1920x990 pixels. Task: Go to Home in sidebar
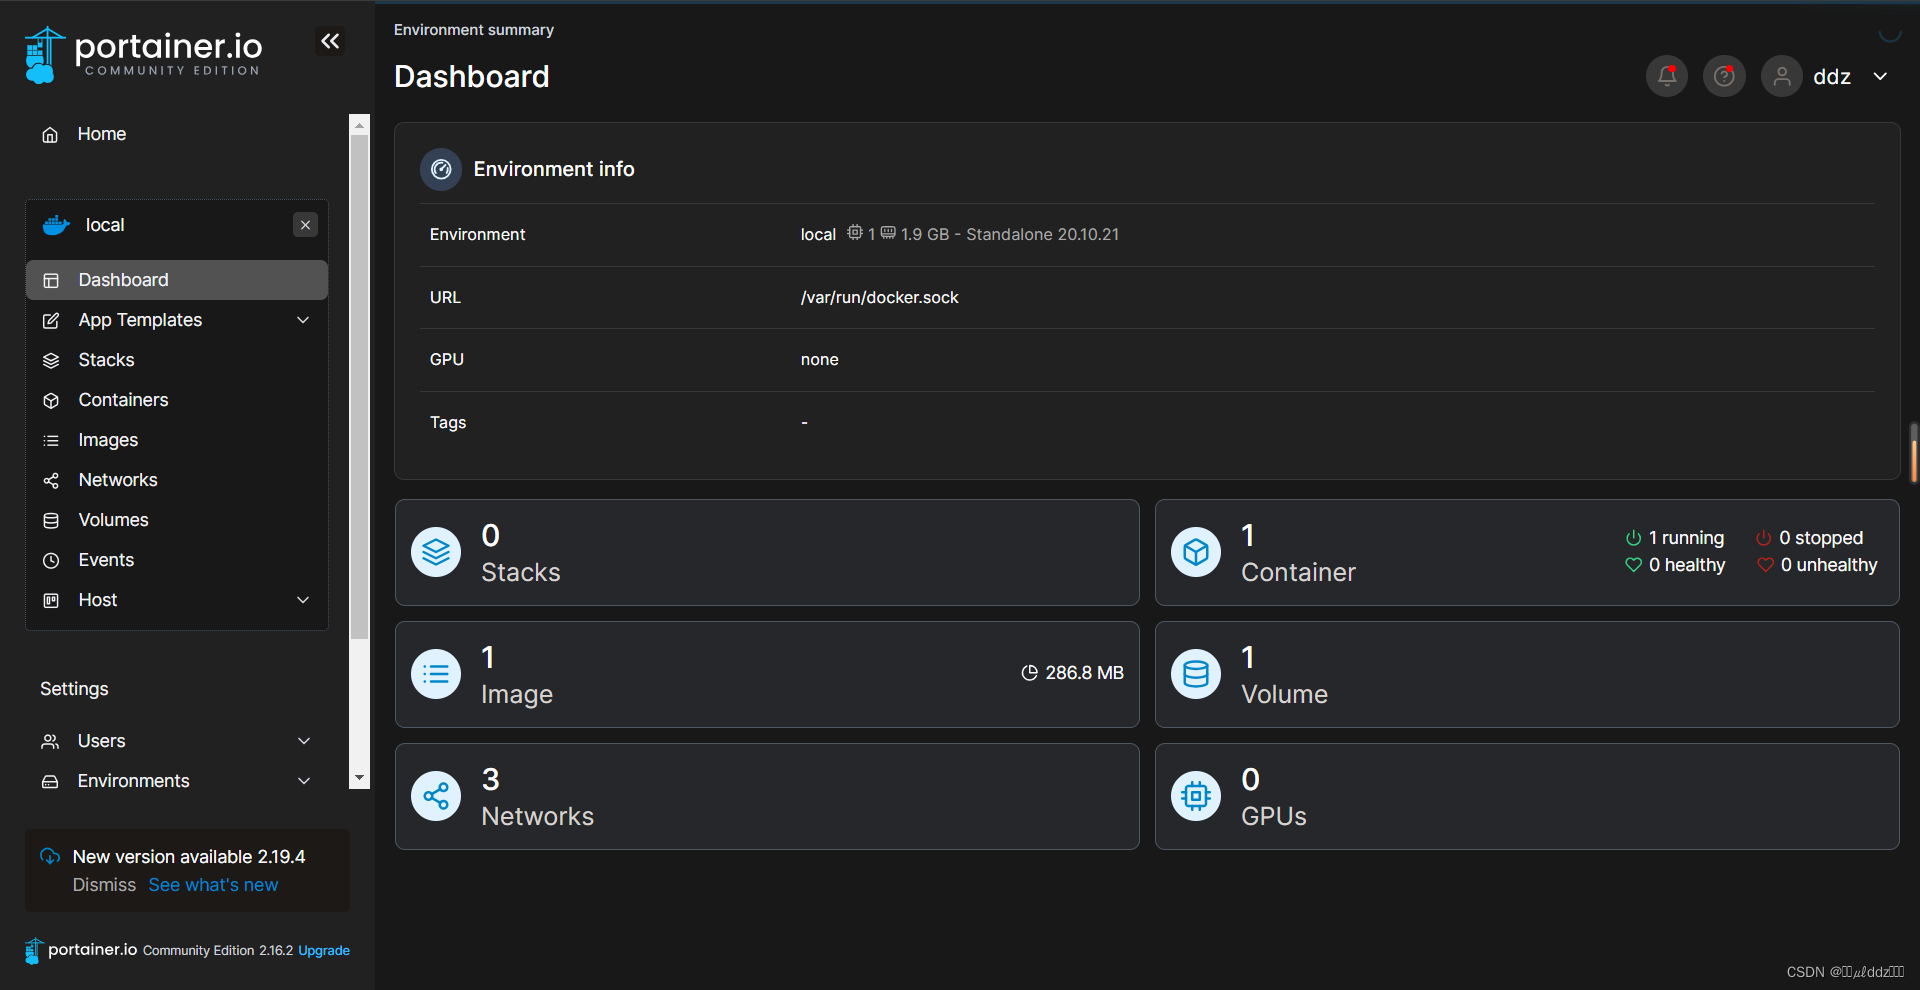click(x=102, y=134)
